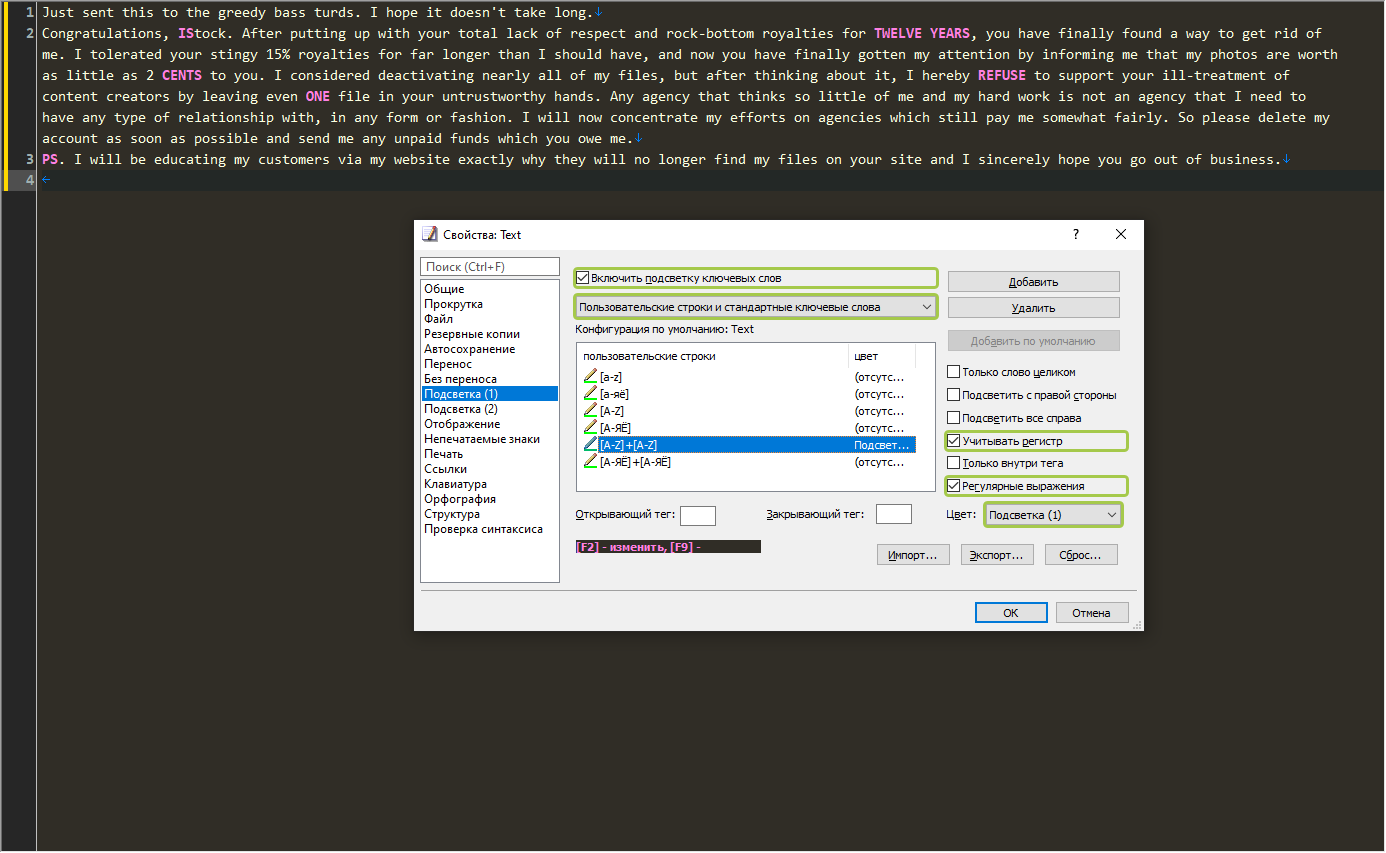Click pencil icon of the [a-z] row
1386x853 pixels.
point(590,377)
